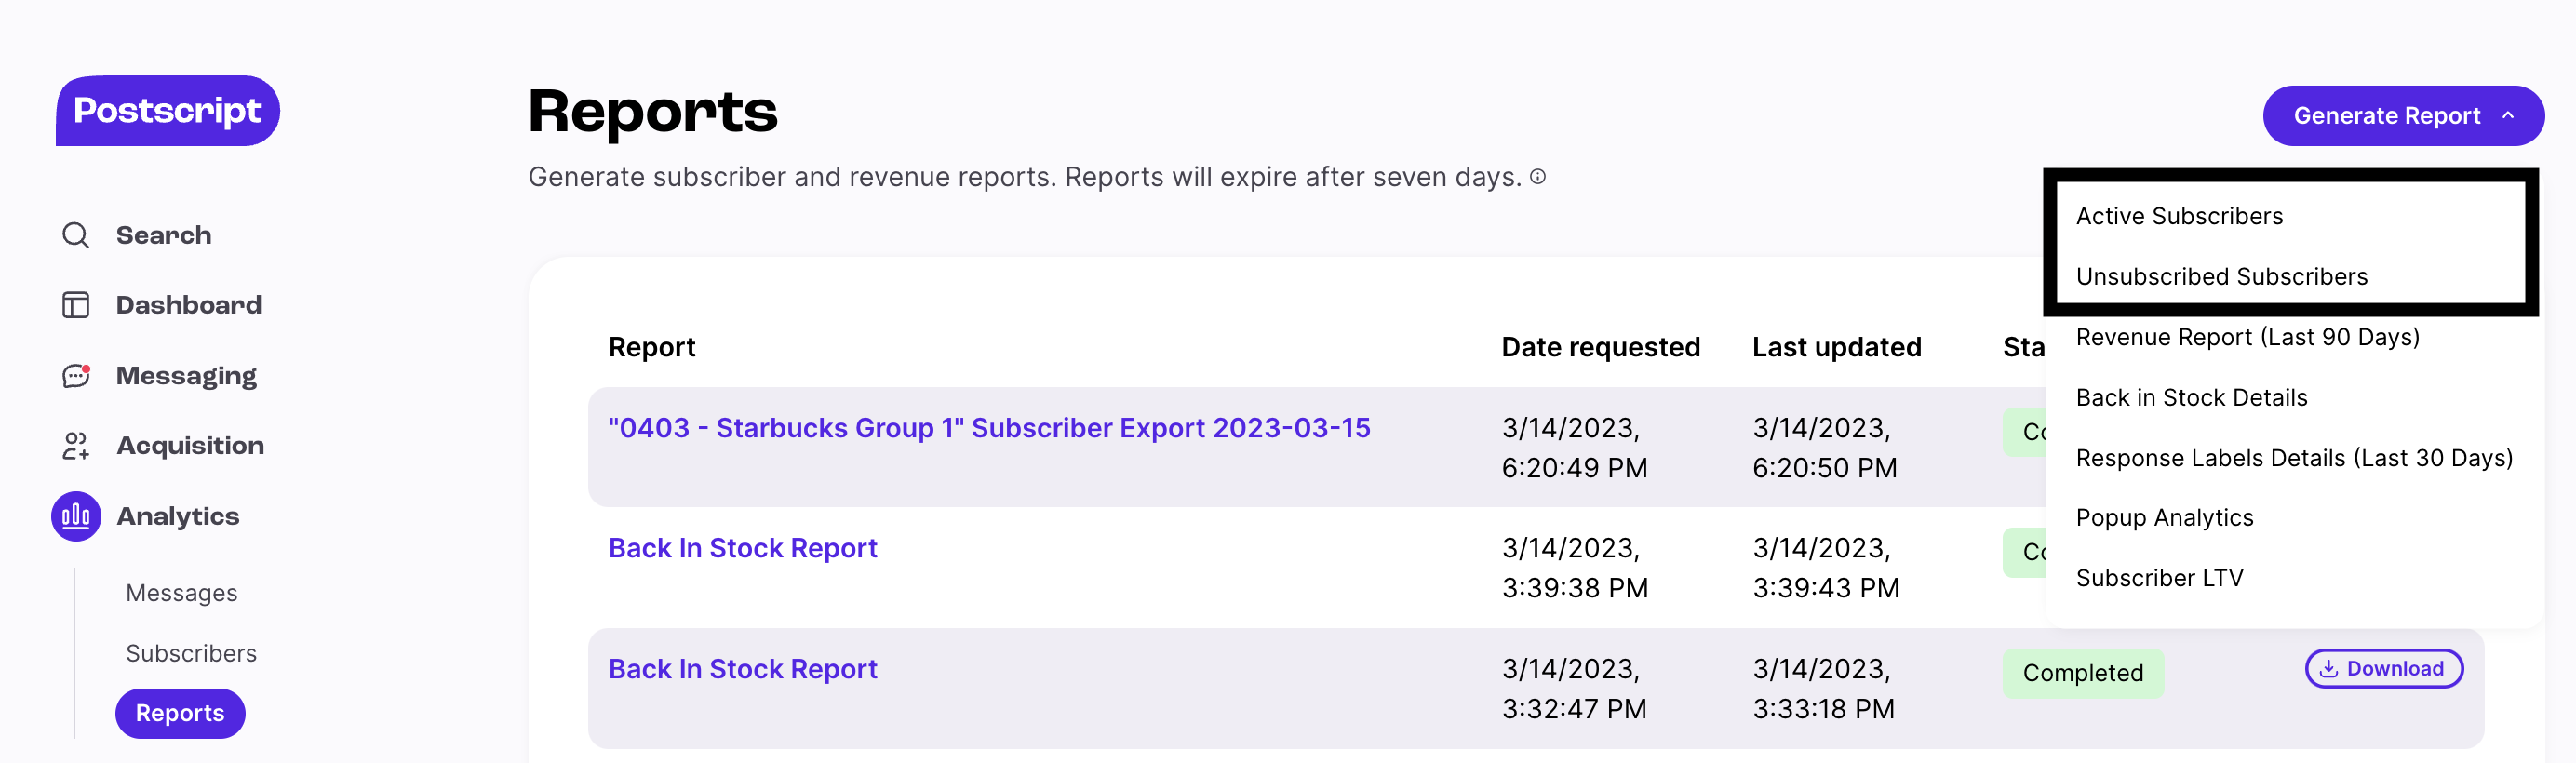Image resolution: width=2576 pixels, height=763 pixels.
Task: Select Response Labels Details (Last 30 Days)
Action: 2293,458
